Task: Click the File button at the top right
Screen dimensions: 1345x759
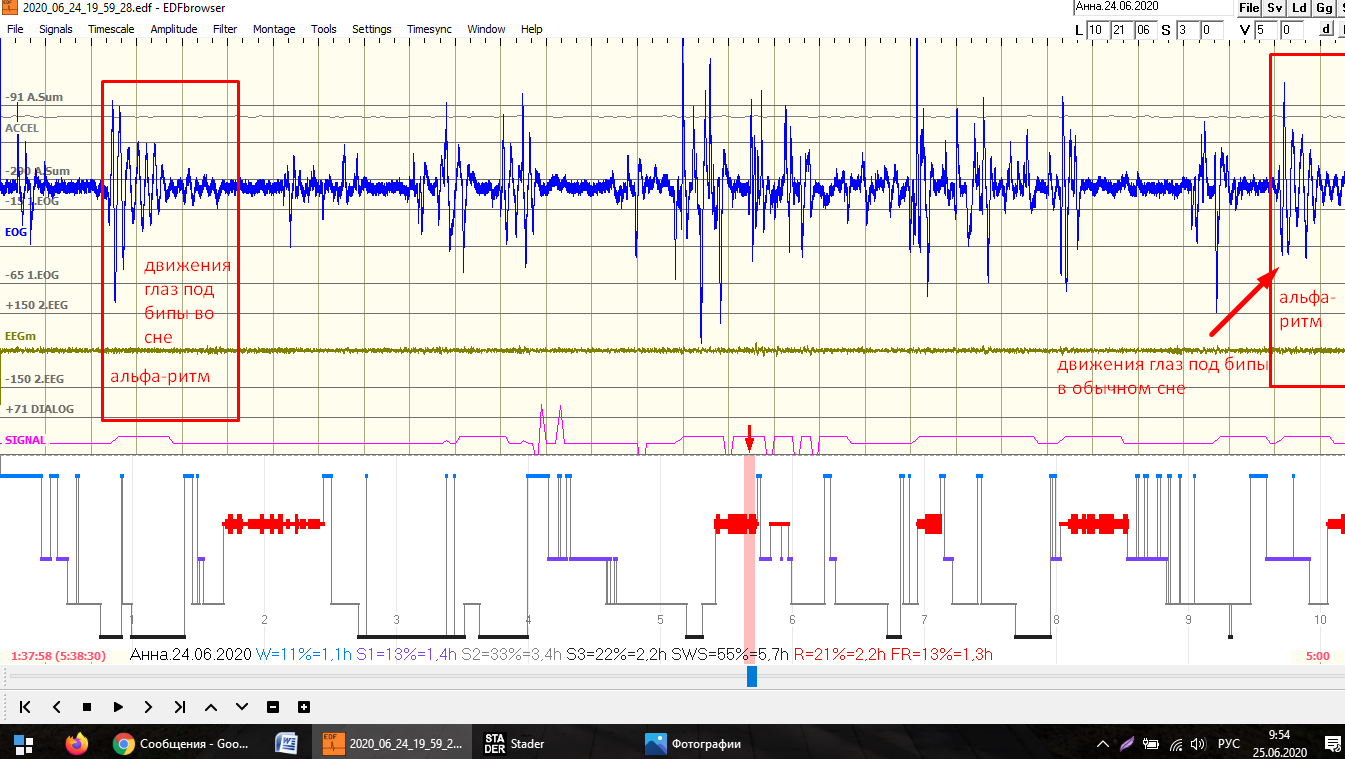Action: (x=1249, y=7)
